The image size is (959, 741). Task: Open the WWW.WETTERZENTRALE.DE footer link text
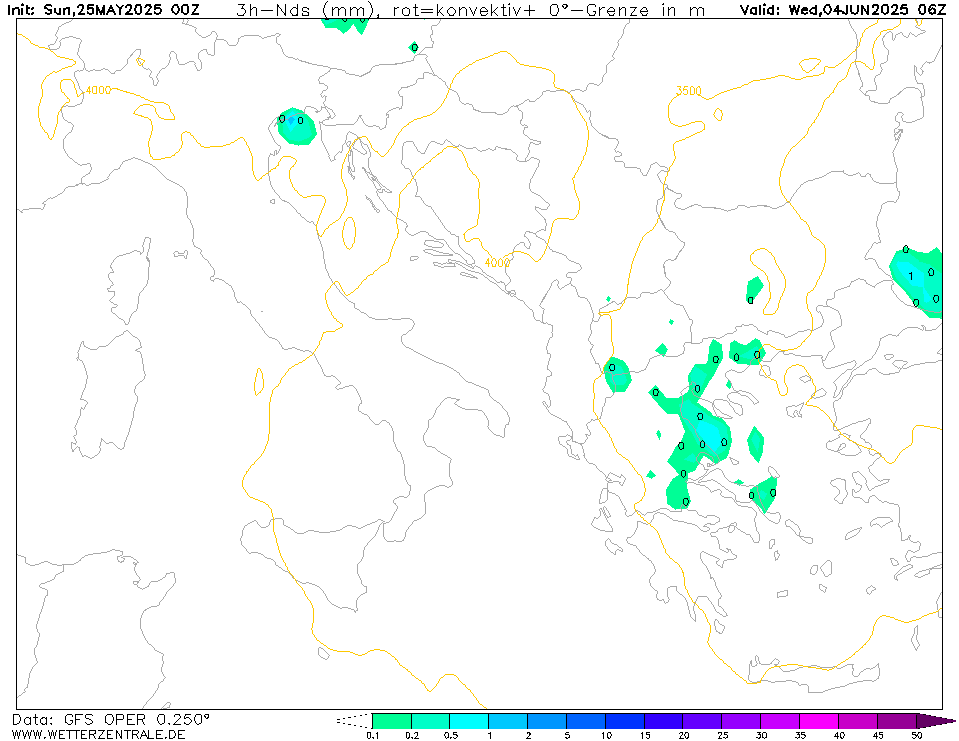click(x=98, y=734)
